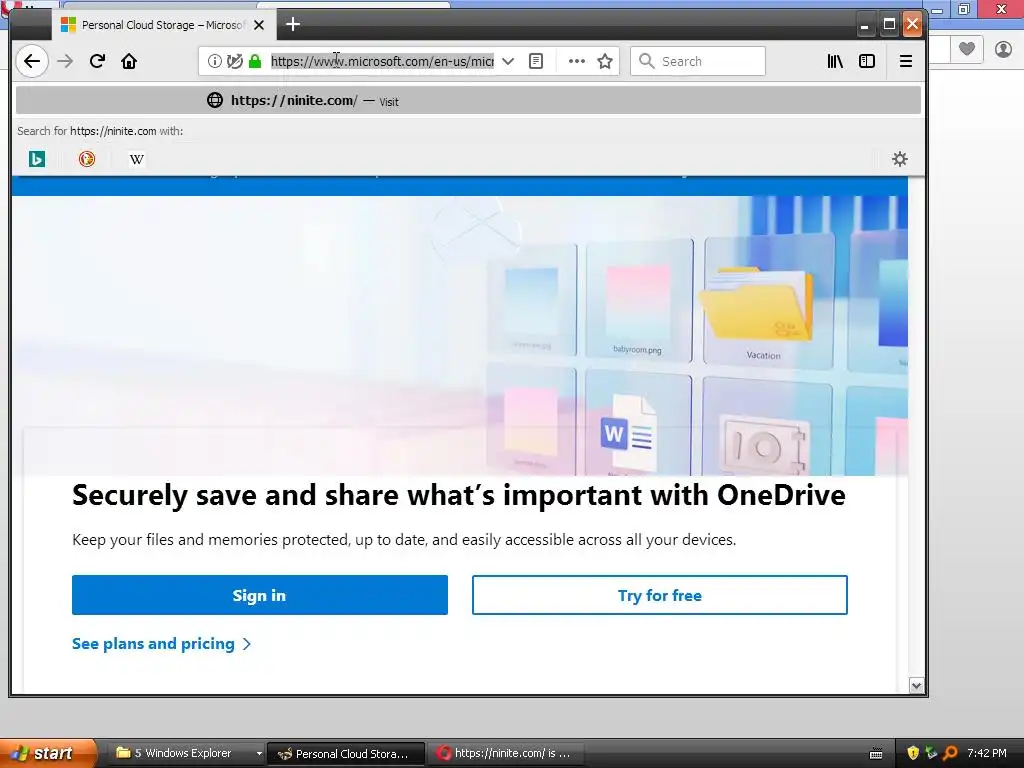1024x768 pixels.
Task: Search with the DuckDuckGo engine icon
Action: pyautogui.click(x=87, y=159)
